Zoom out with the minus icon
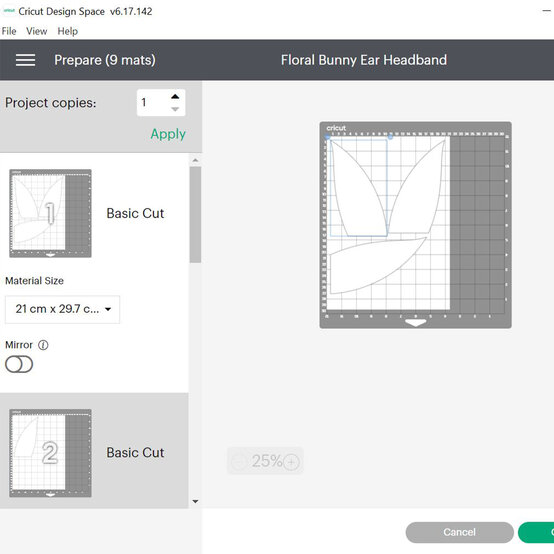This screenshot has height=554, width=554. click(x=239, y=461)
